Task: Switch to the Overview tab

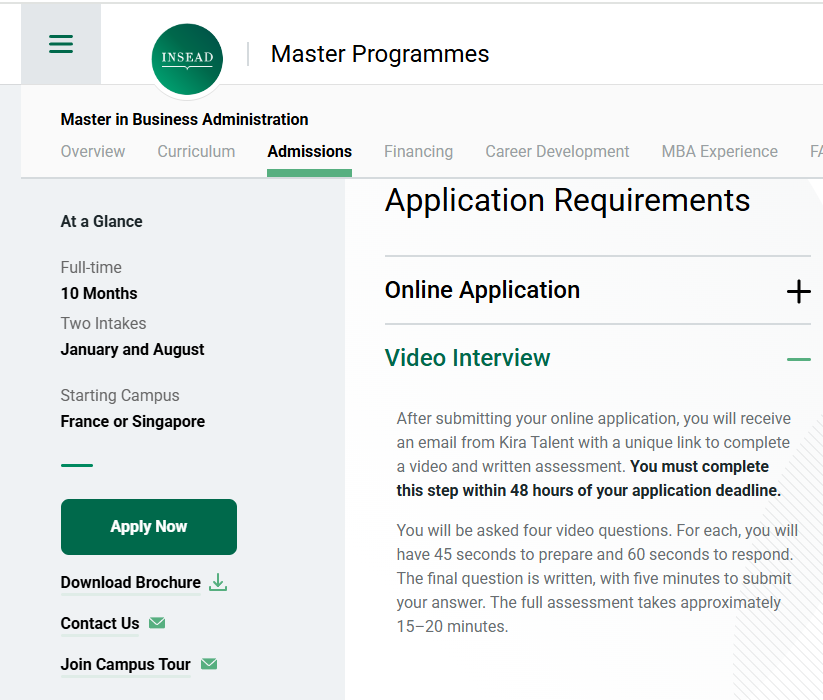Action: click(x=93, y=152)
